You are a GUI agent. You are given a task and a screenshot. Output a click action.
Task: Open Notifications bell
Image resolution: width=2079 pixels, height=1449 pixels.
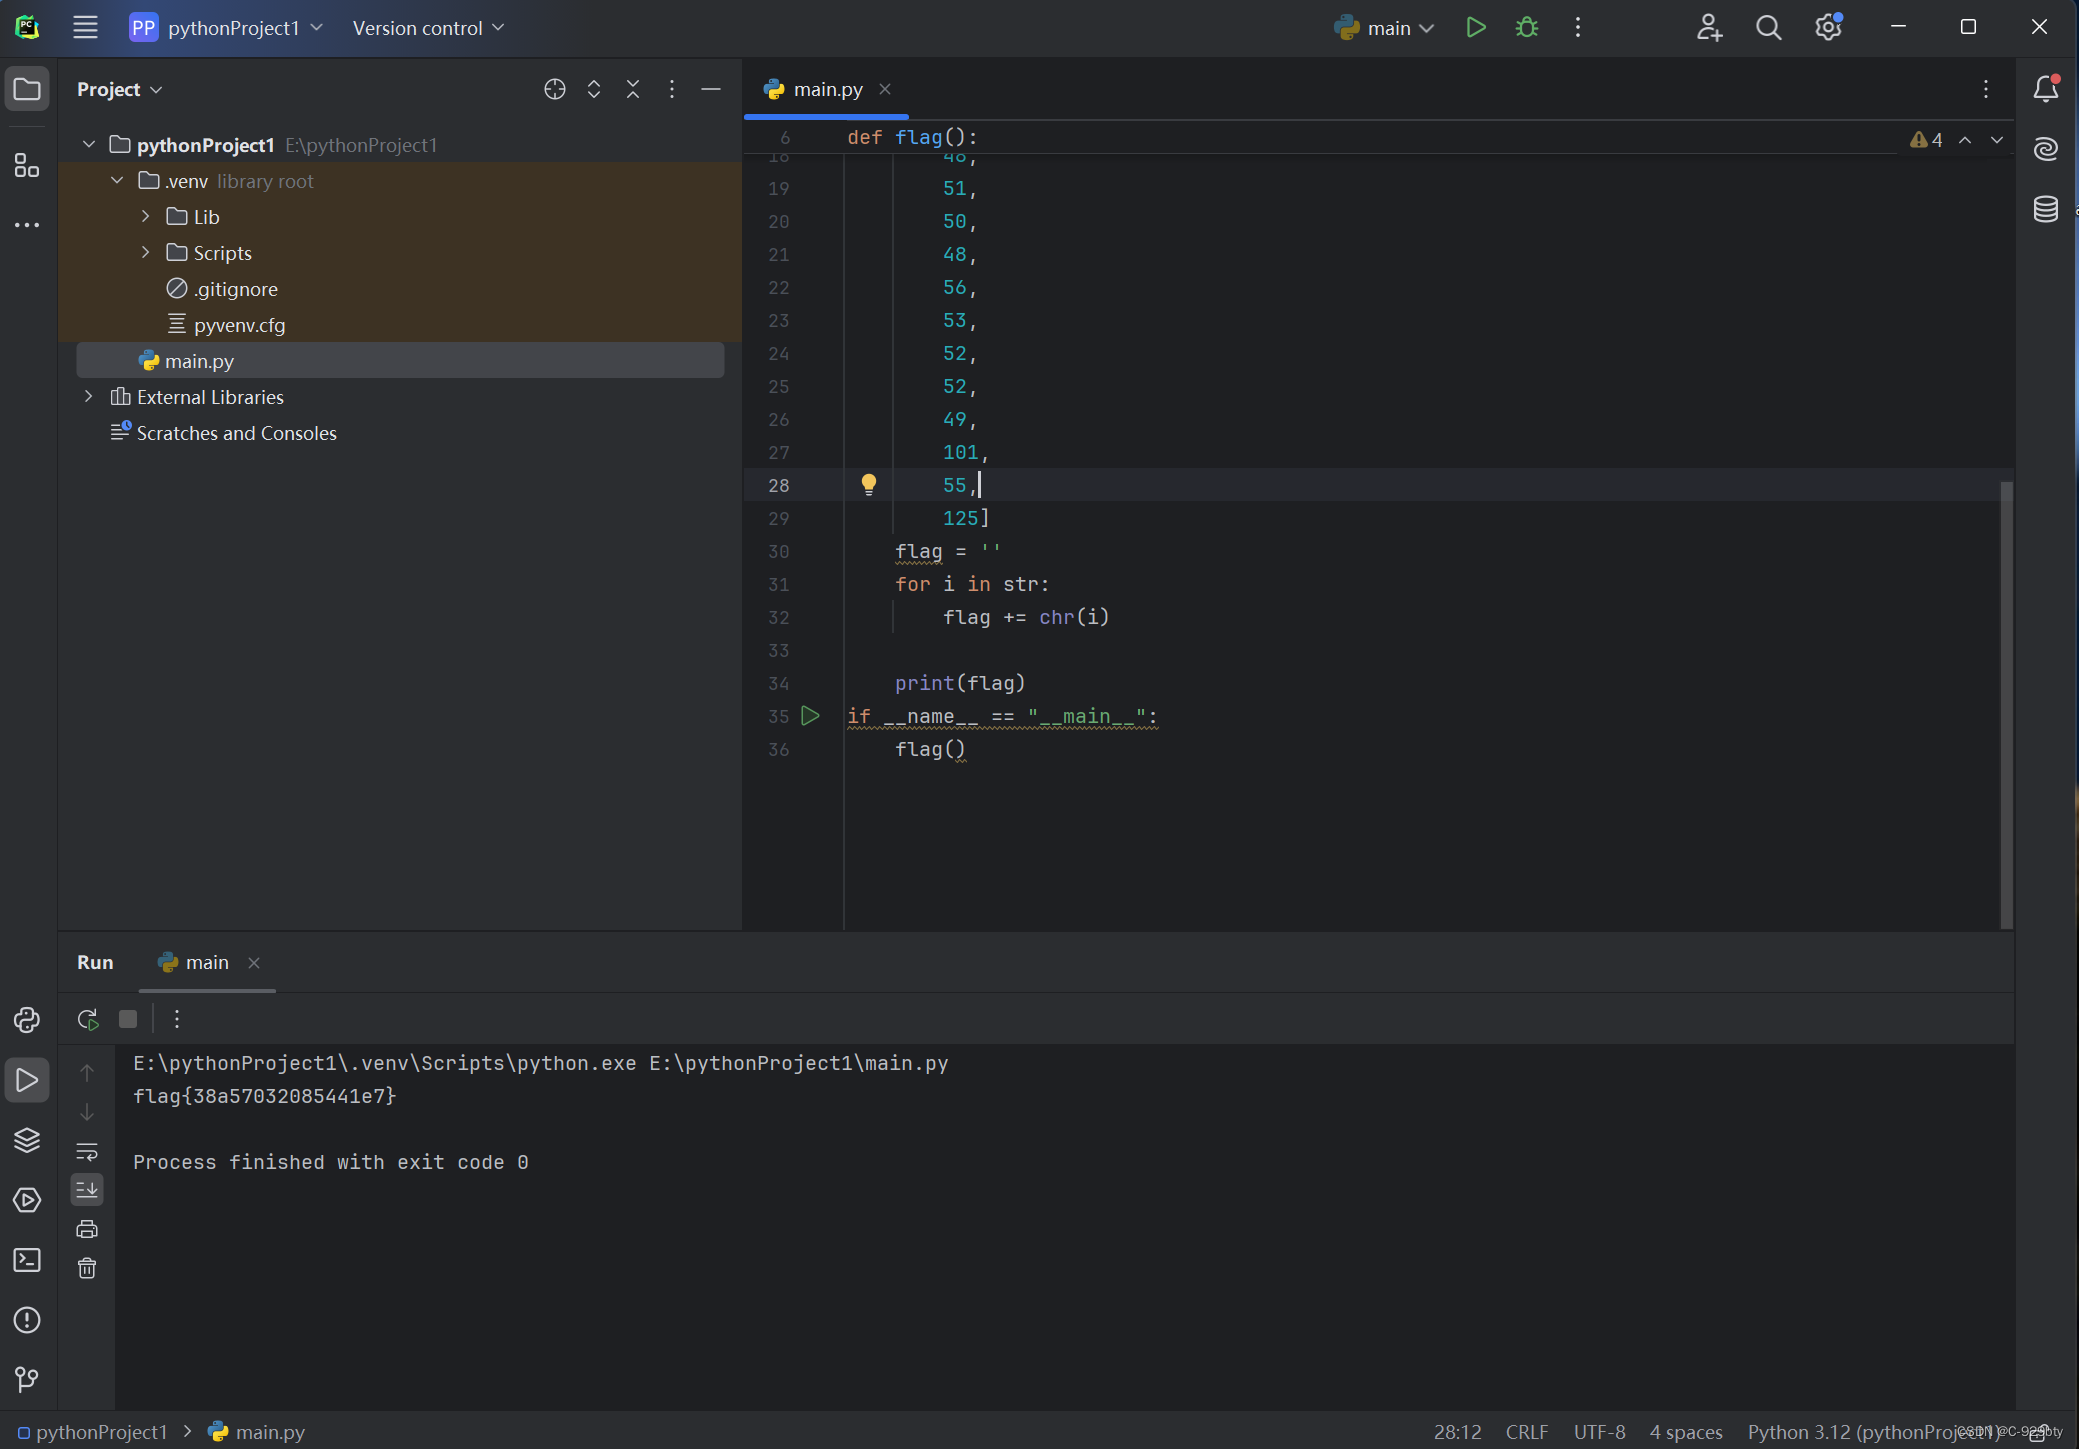pyautogui.click(x=2045, y=89)
